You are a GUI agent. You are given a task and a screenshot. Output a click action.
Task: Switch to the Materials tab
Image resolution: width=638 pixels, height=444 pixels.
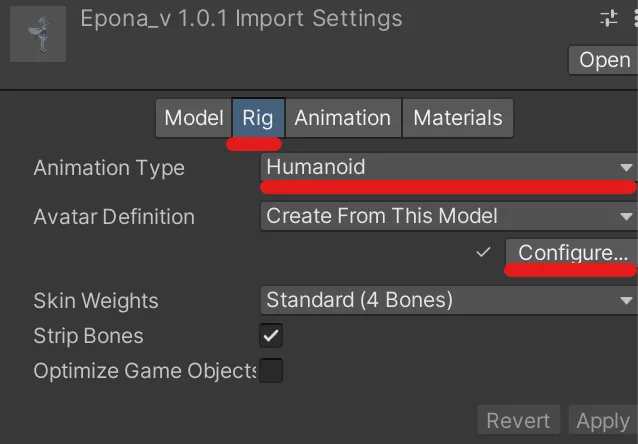tap(458, 118)
